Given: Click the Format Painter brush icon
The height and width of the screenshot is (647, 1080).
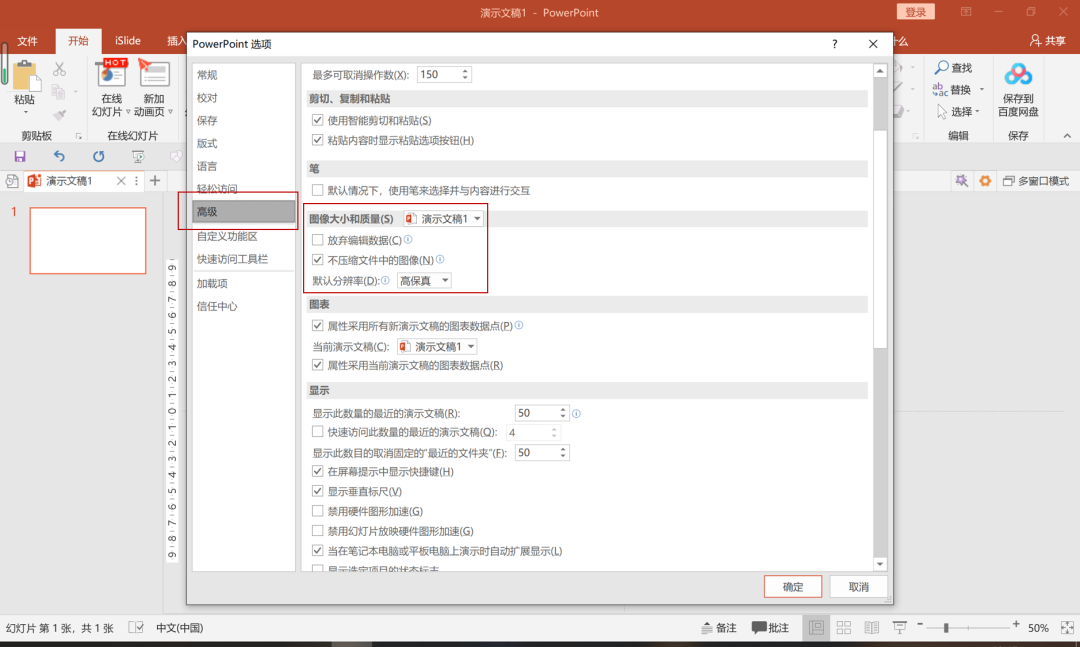Looking at the screenshot, I should pyautogui.click(x=59, y=114).
